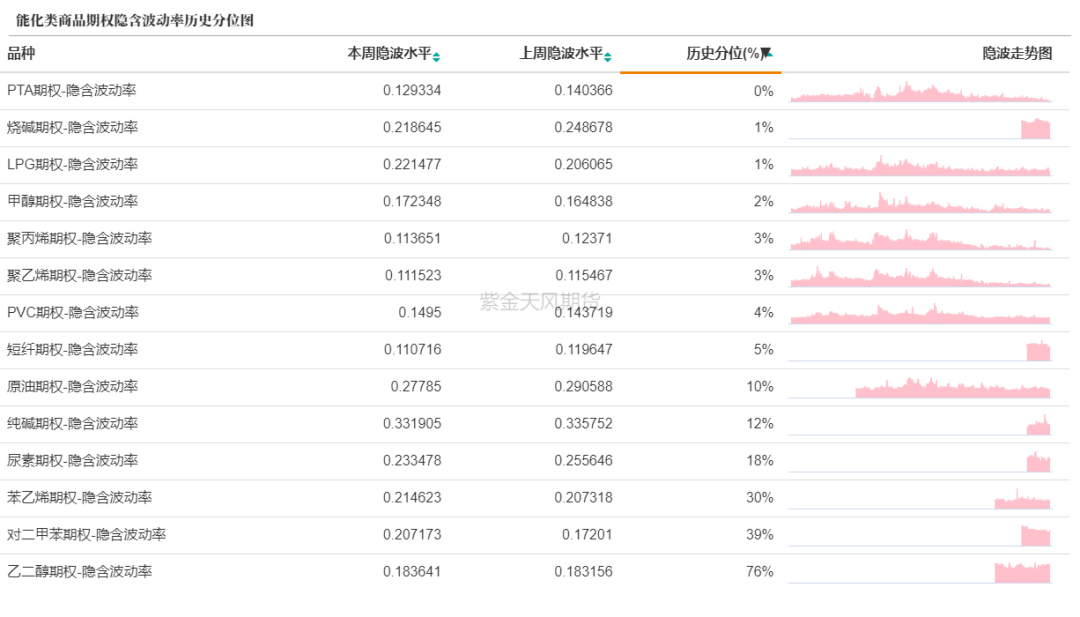
Task: Select this week's value 0.1495 for PVC期权
Action: tap(419, 313)
